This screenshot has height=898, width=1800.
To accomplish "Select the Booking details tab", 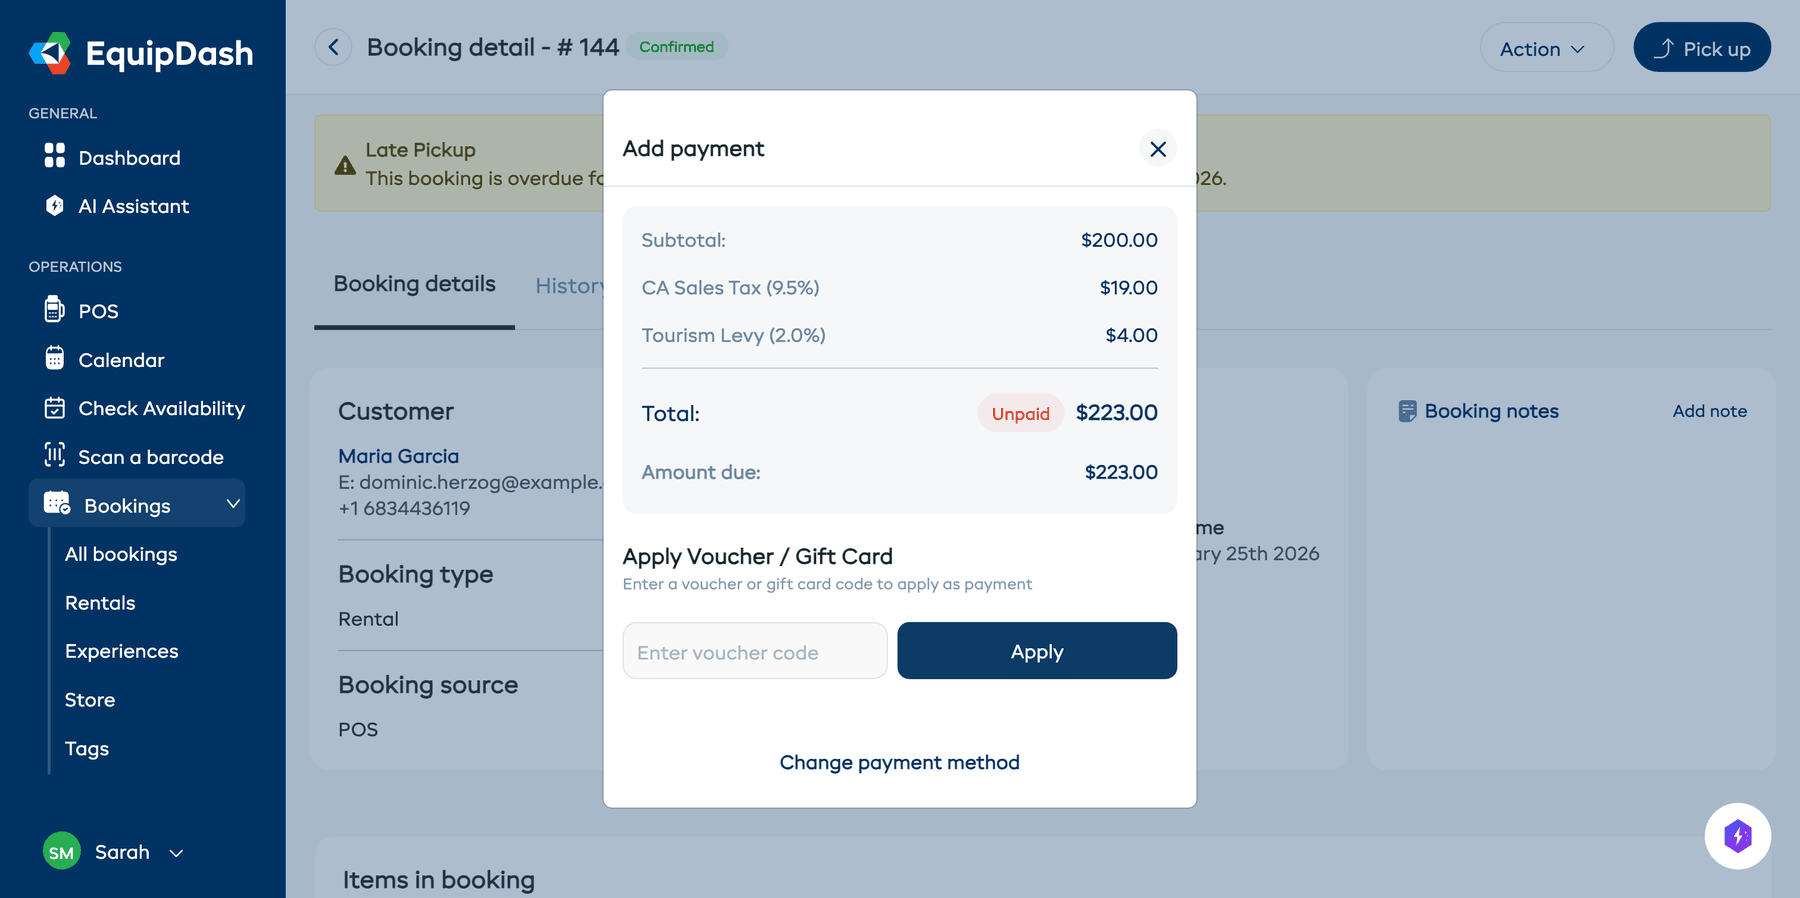I will click(414, 283).
